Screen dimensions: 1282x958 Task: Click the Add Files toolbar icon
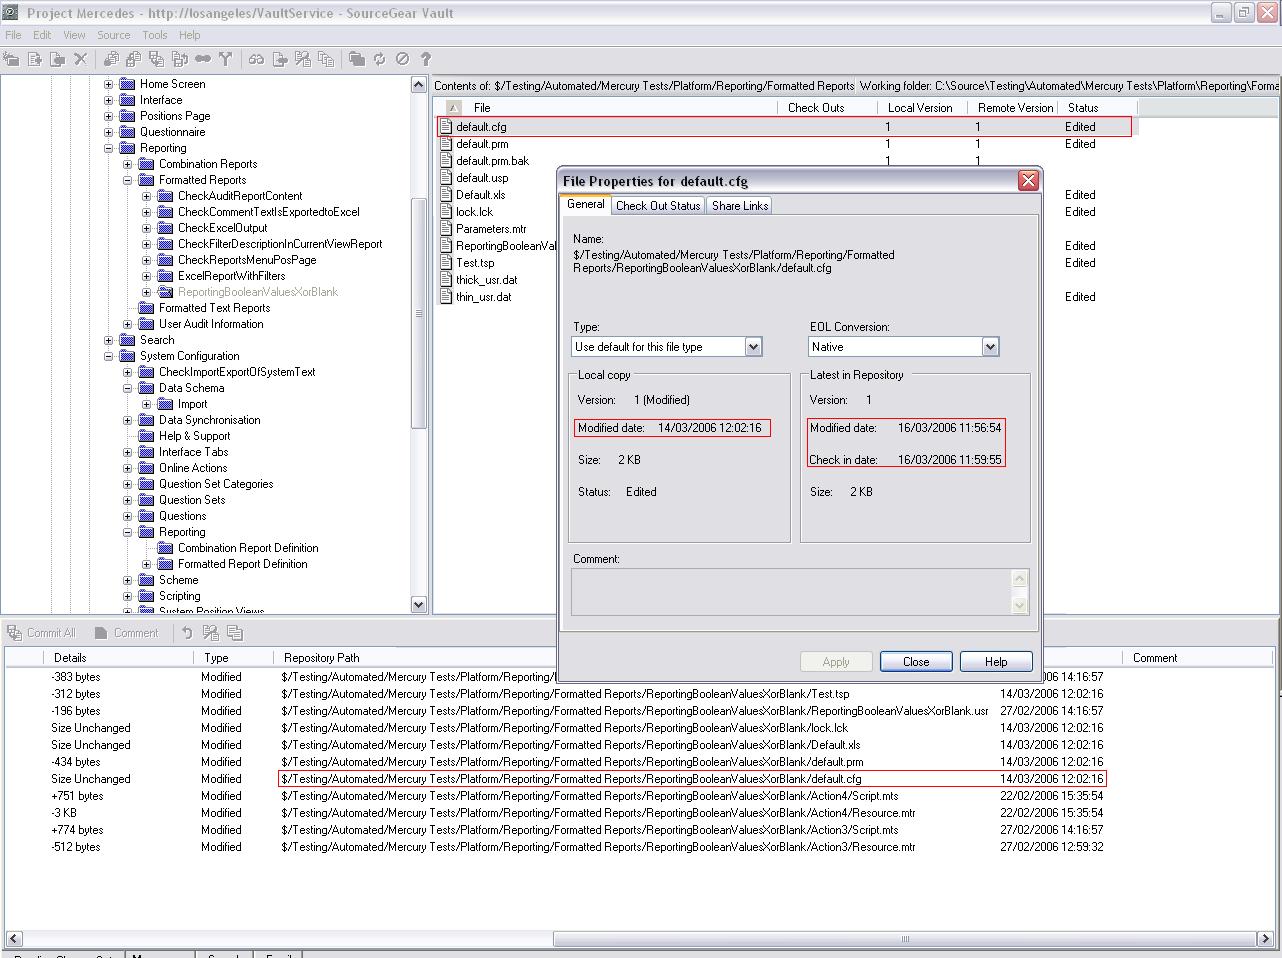point(35,59)
